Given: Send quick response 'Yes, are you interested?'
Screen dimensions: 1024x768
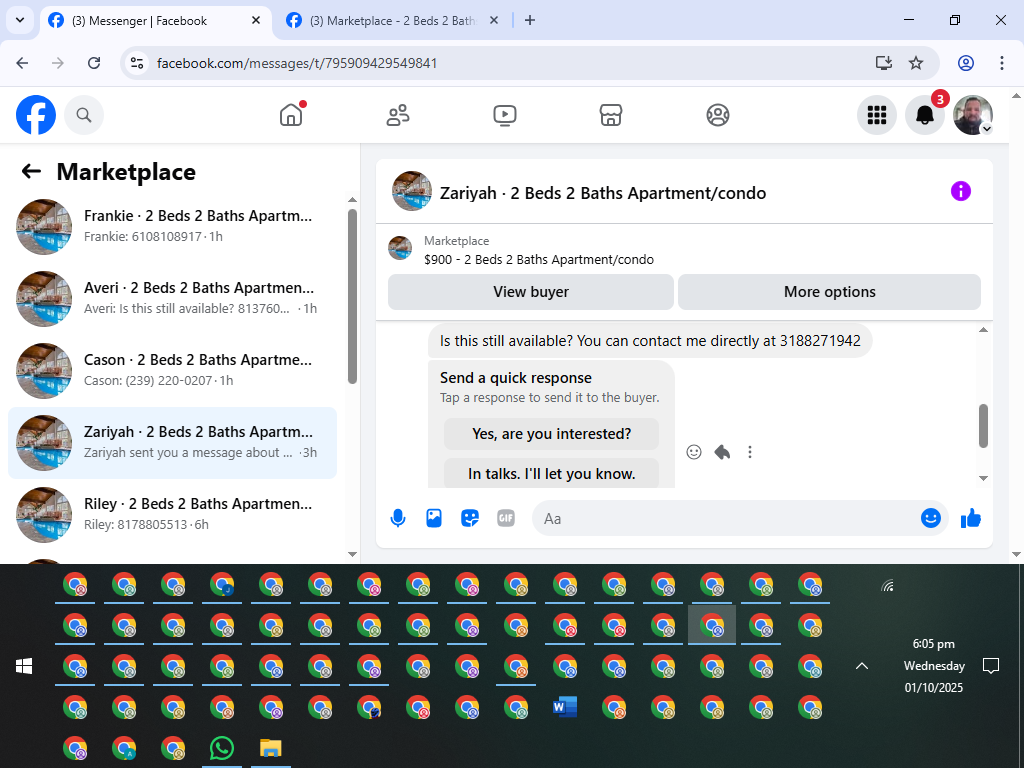Looking at the screenshot, I should (551, 434).
